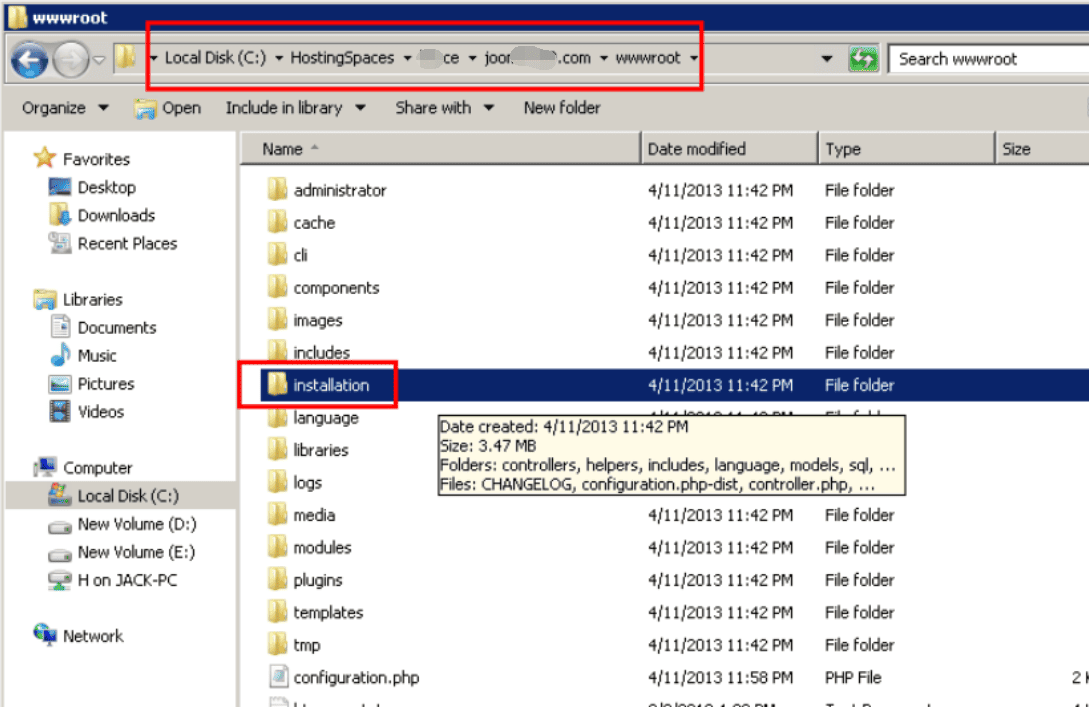Click the Forward navigation arrow button
This screenshot has height=725, width=1089.
(x=71, y=60)
